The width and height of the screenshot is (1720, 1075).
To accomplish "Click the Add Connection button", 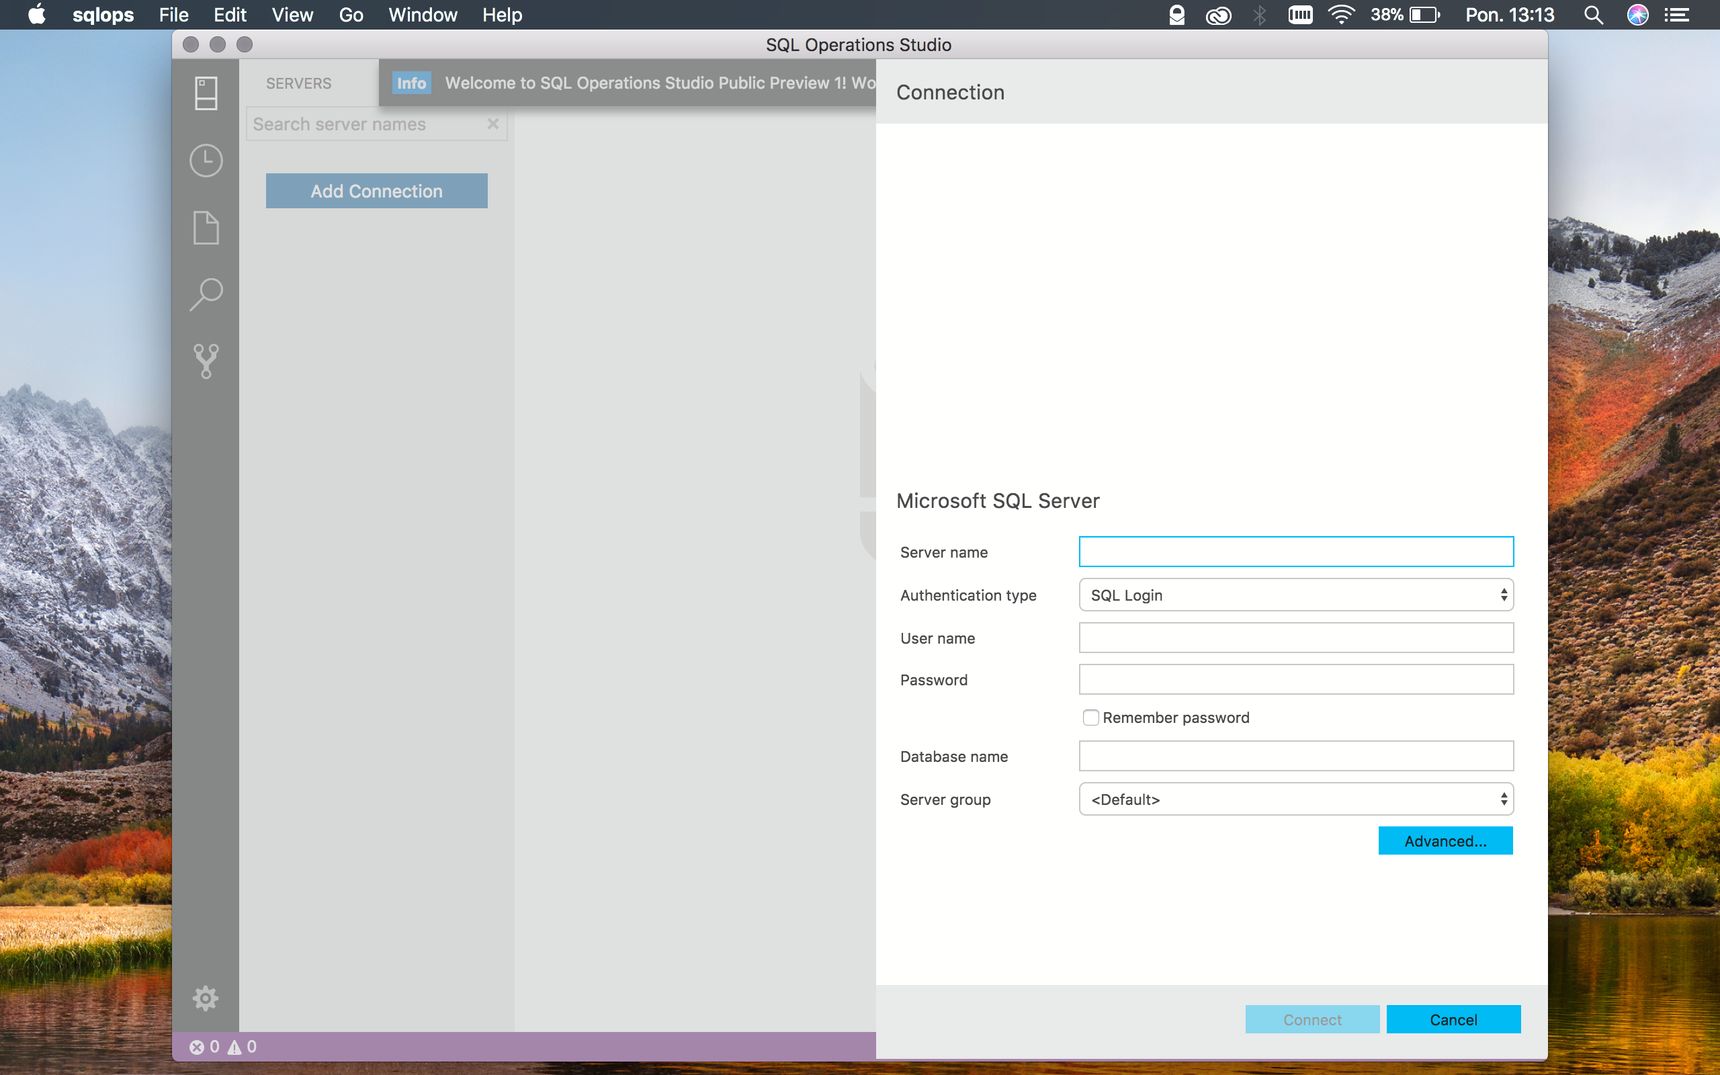I will point(377,191).
